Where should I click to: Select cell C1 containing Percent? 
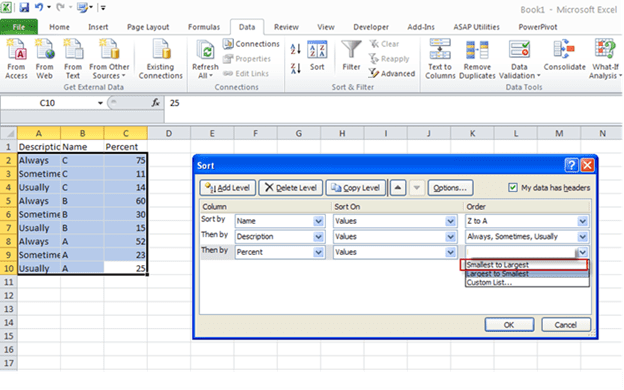point(125,147)
